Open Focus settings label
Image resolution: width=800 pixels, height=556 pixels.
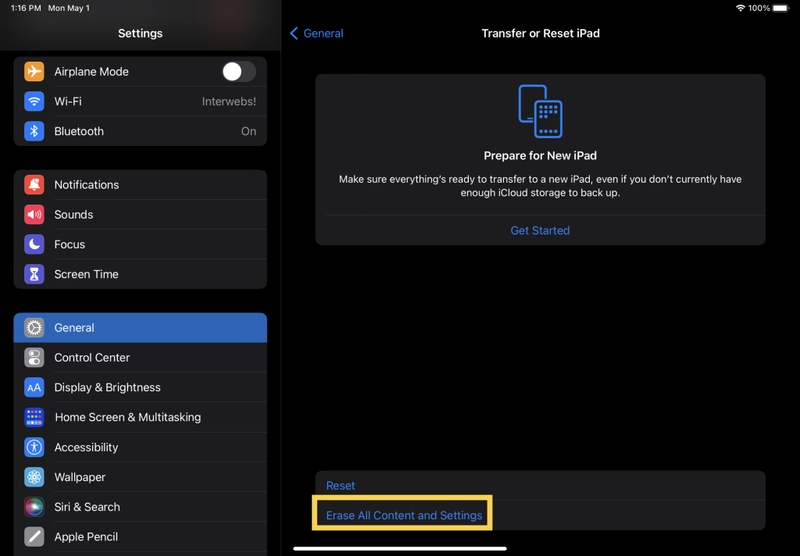(x=70, y=244)
